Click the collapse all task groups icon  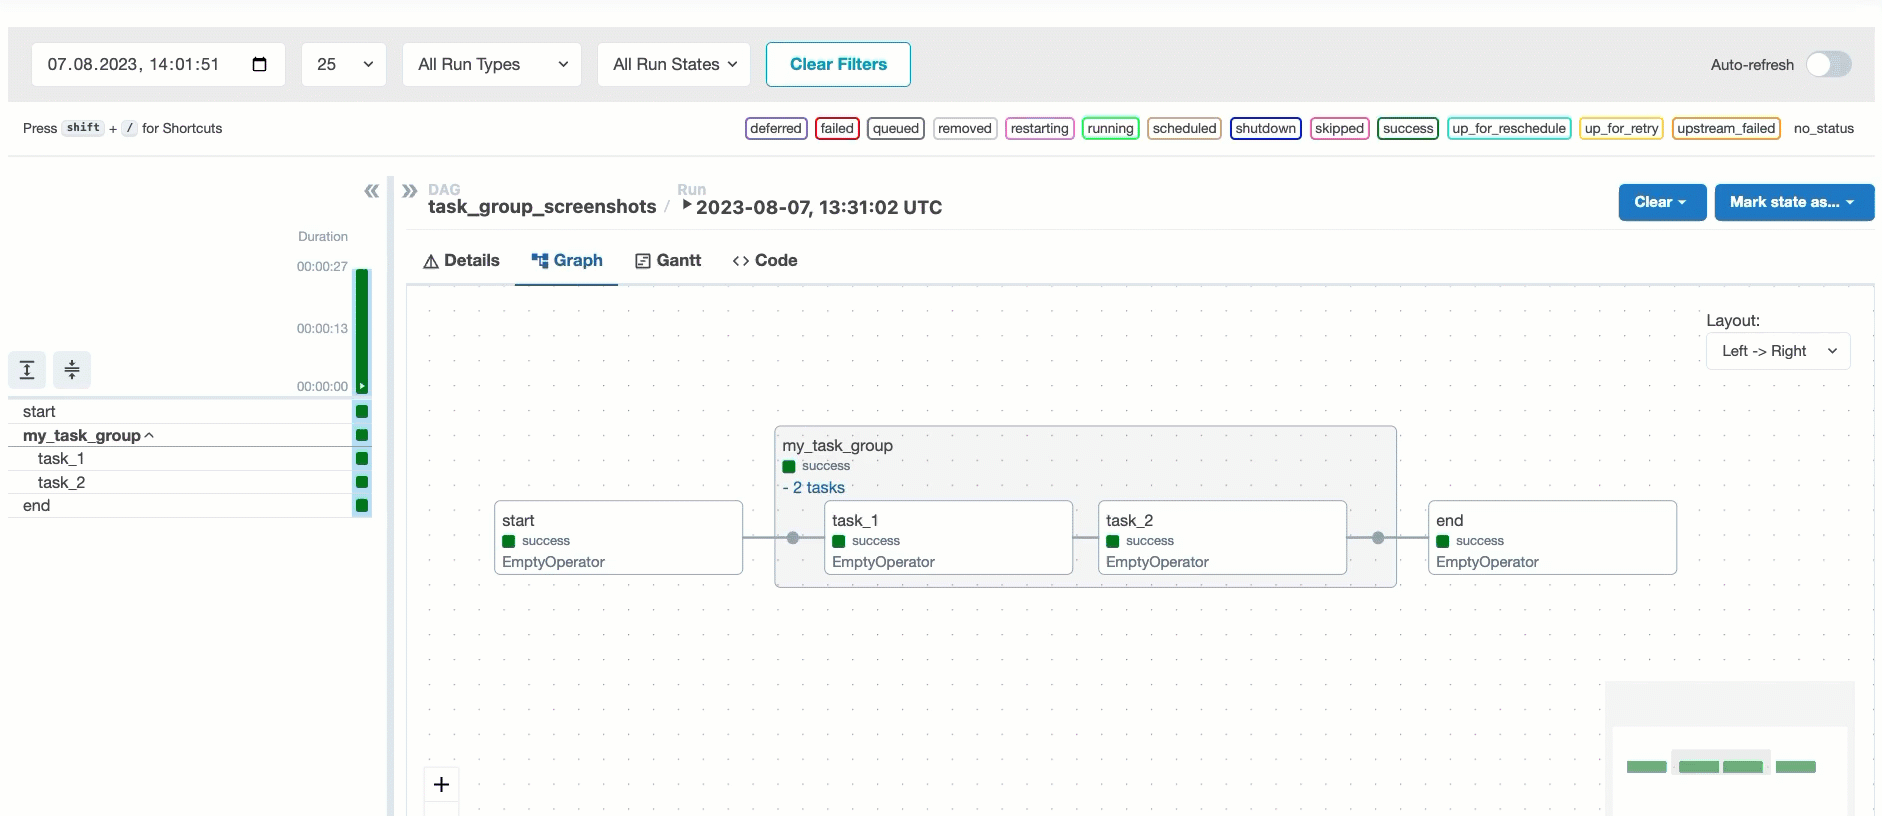pos(72,370)
